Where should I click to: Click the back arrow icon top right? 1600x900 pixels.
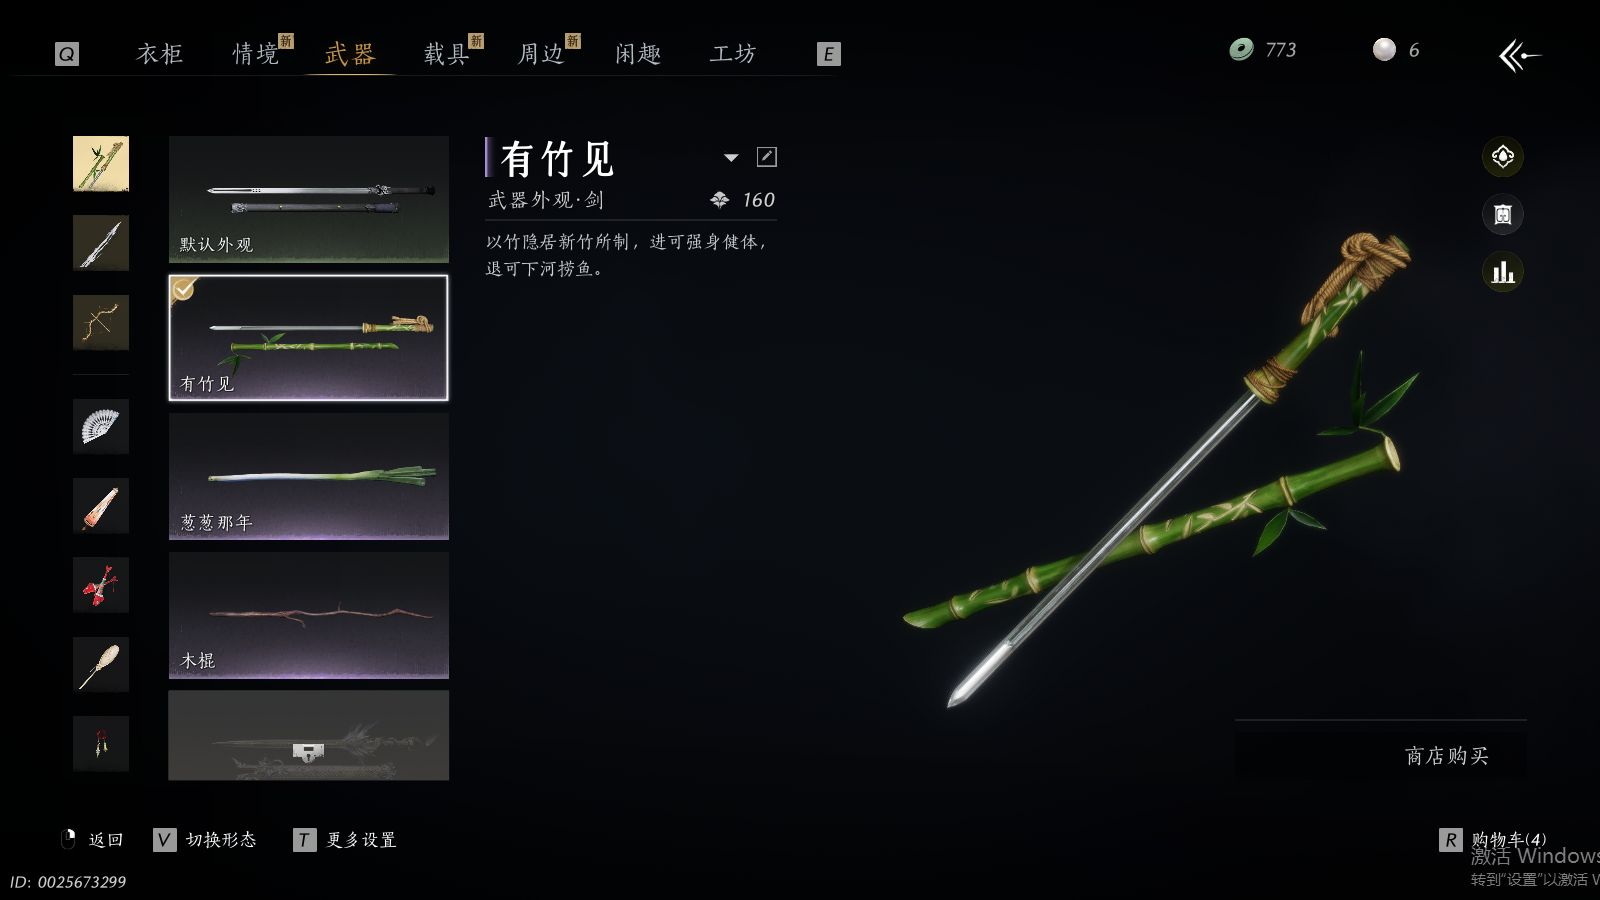[1519, 55]
